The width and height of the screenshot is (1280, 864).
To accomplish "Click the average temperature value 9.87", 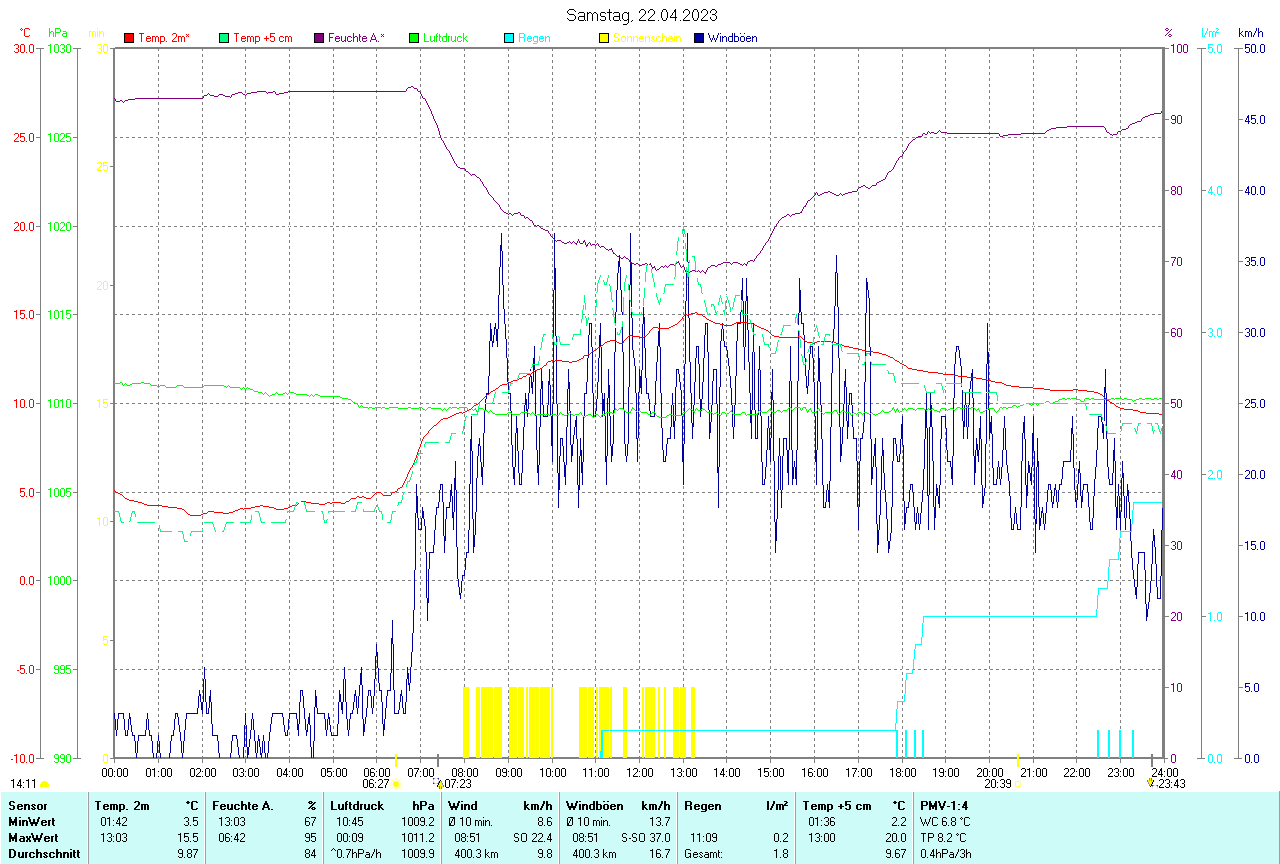I will click(188, 854).
